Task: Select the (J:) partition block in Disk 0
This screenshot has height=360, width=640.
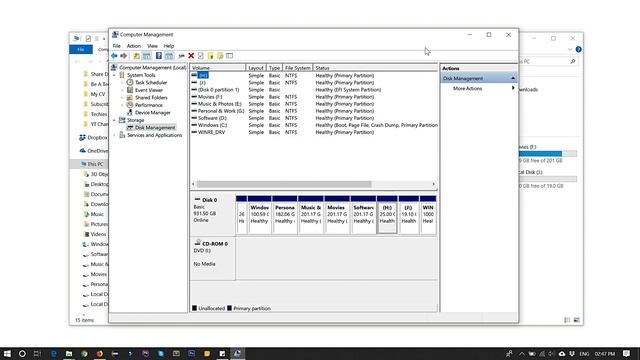Action: (409, 215)
